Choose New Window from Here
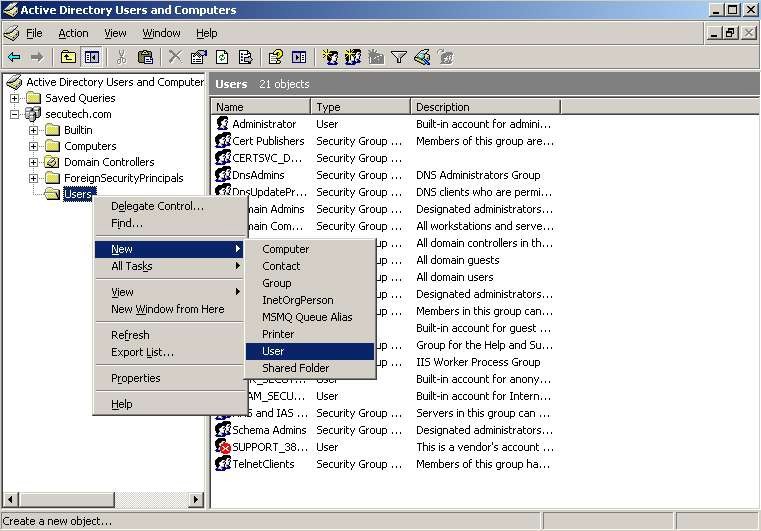The image size is (761, 531). click(170, 309)
